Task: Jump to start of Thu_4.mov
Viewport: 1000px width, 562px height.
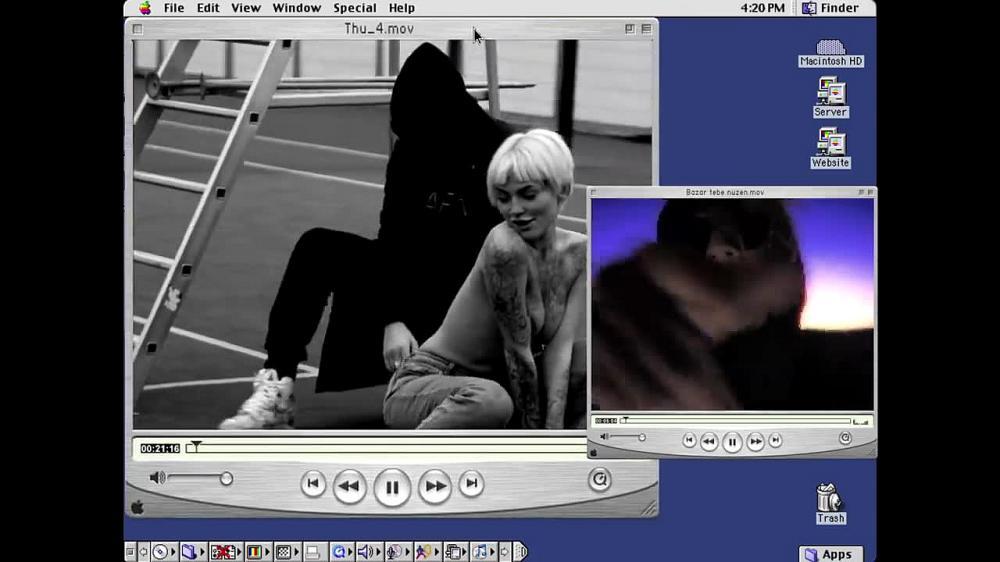Action: pyautogui.click(x=313, y=484)
